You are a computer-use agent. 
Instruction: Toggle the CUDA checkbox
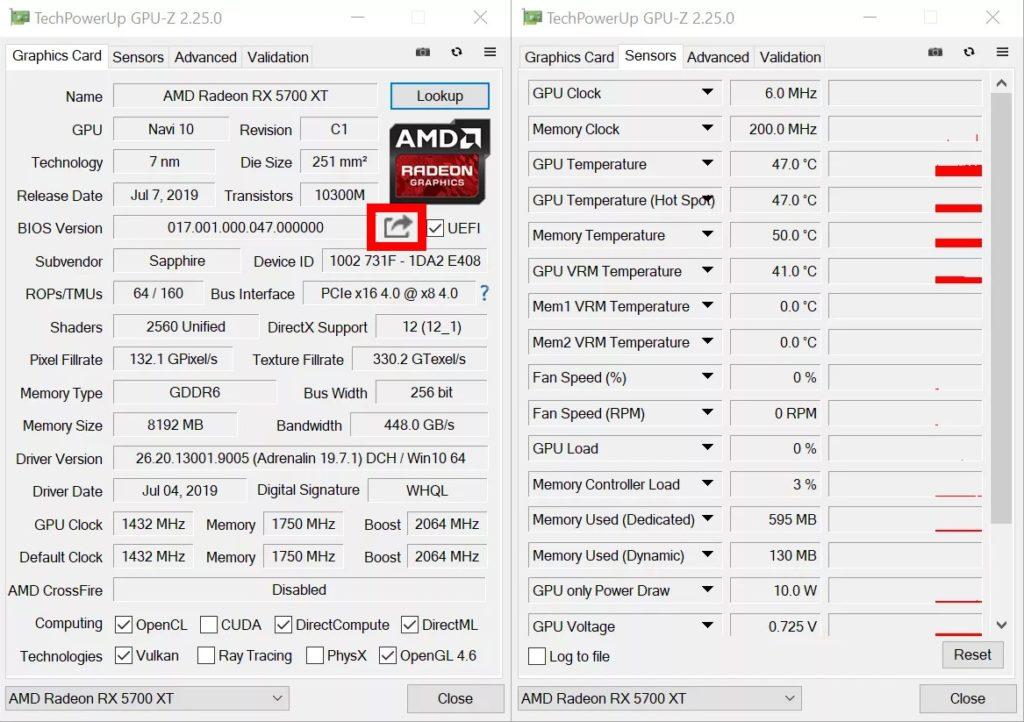pos(208,625)
